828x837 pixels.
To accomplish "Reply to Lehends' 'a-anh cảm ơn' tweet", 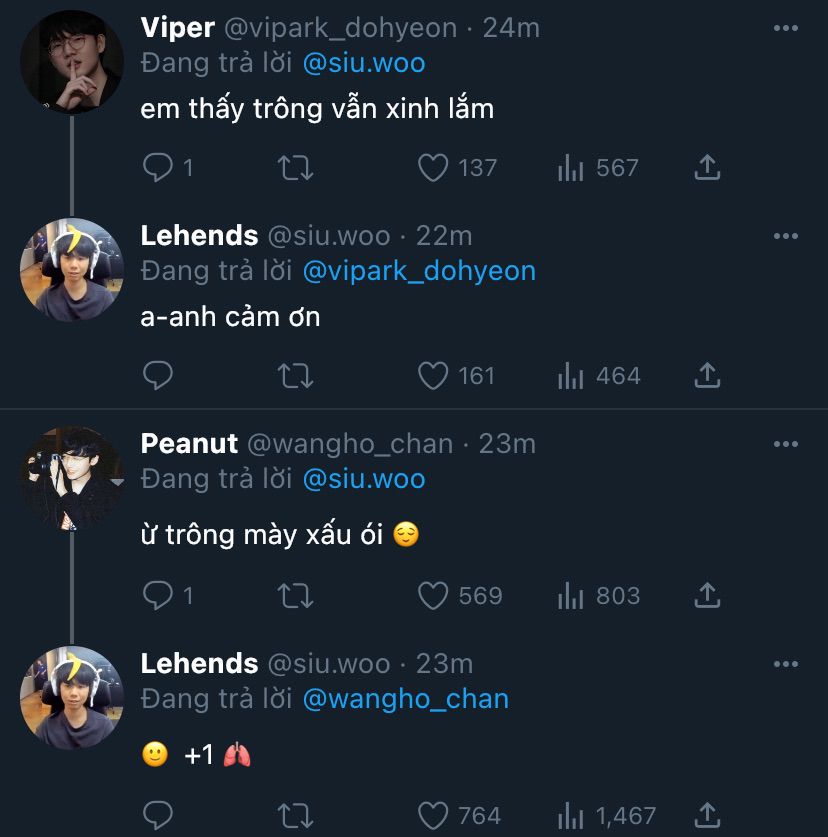I will tap(158, 376).
